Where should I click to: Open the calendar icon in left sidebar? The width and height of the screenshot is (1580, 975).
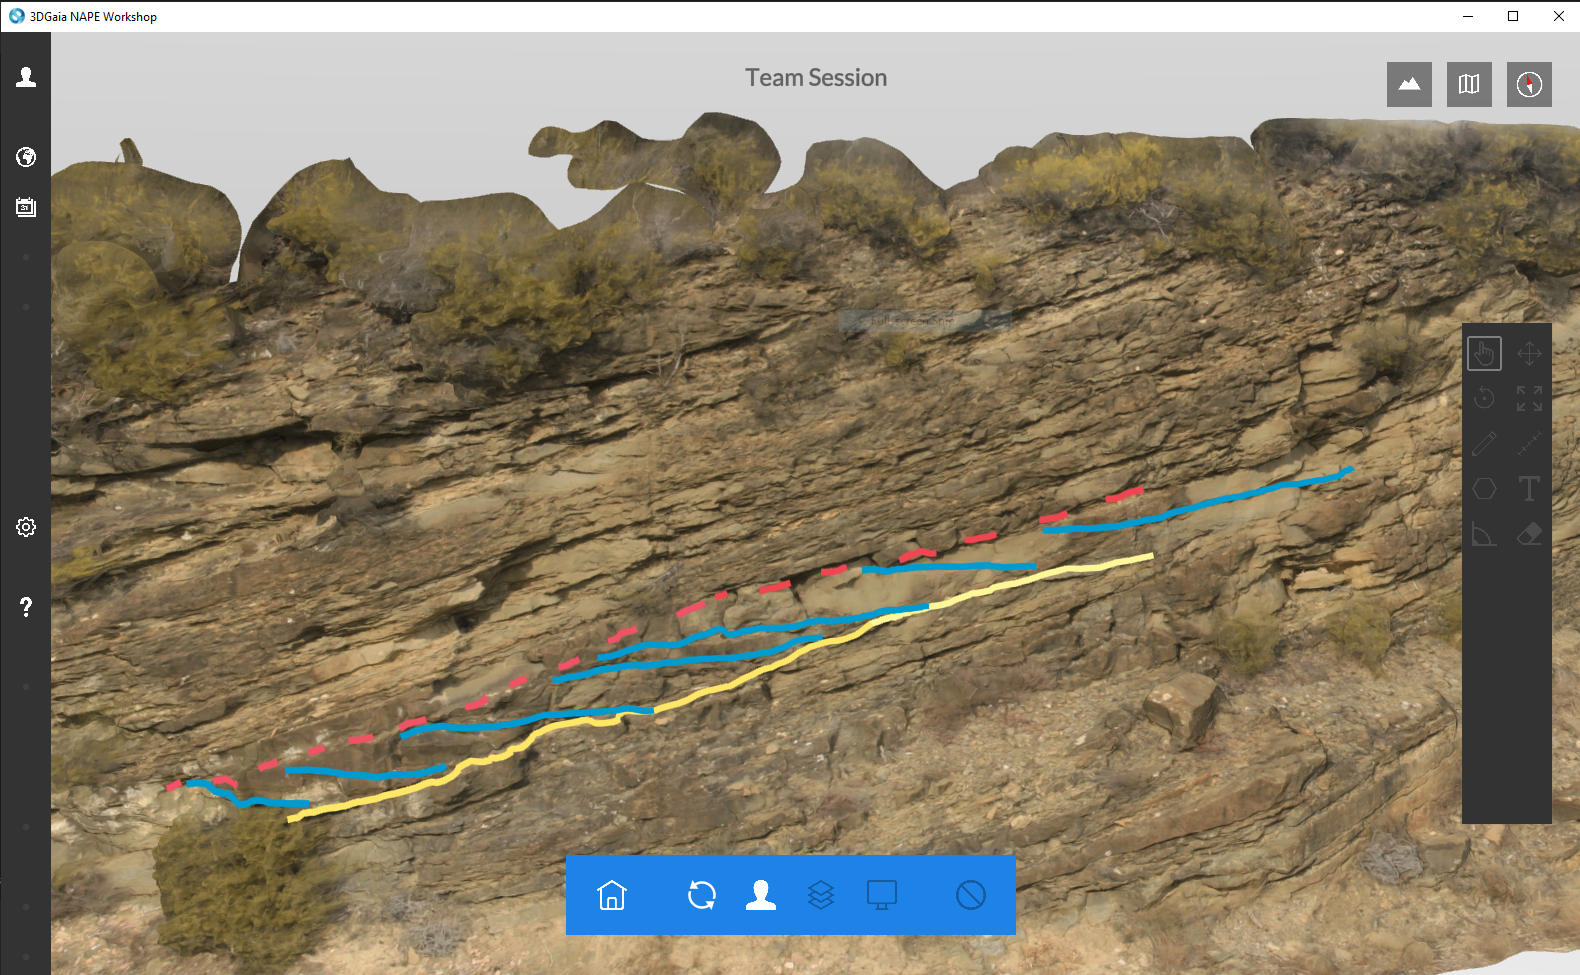(x=26, y=207)
